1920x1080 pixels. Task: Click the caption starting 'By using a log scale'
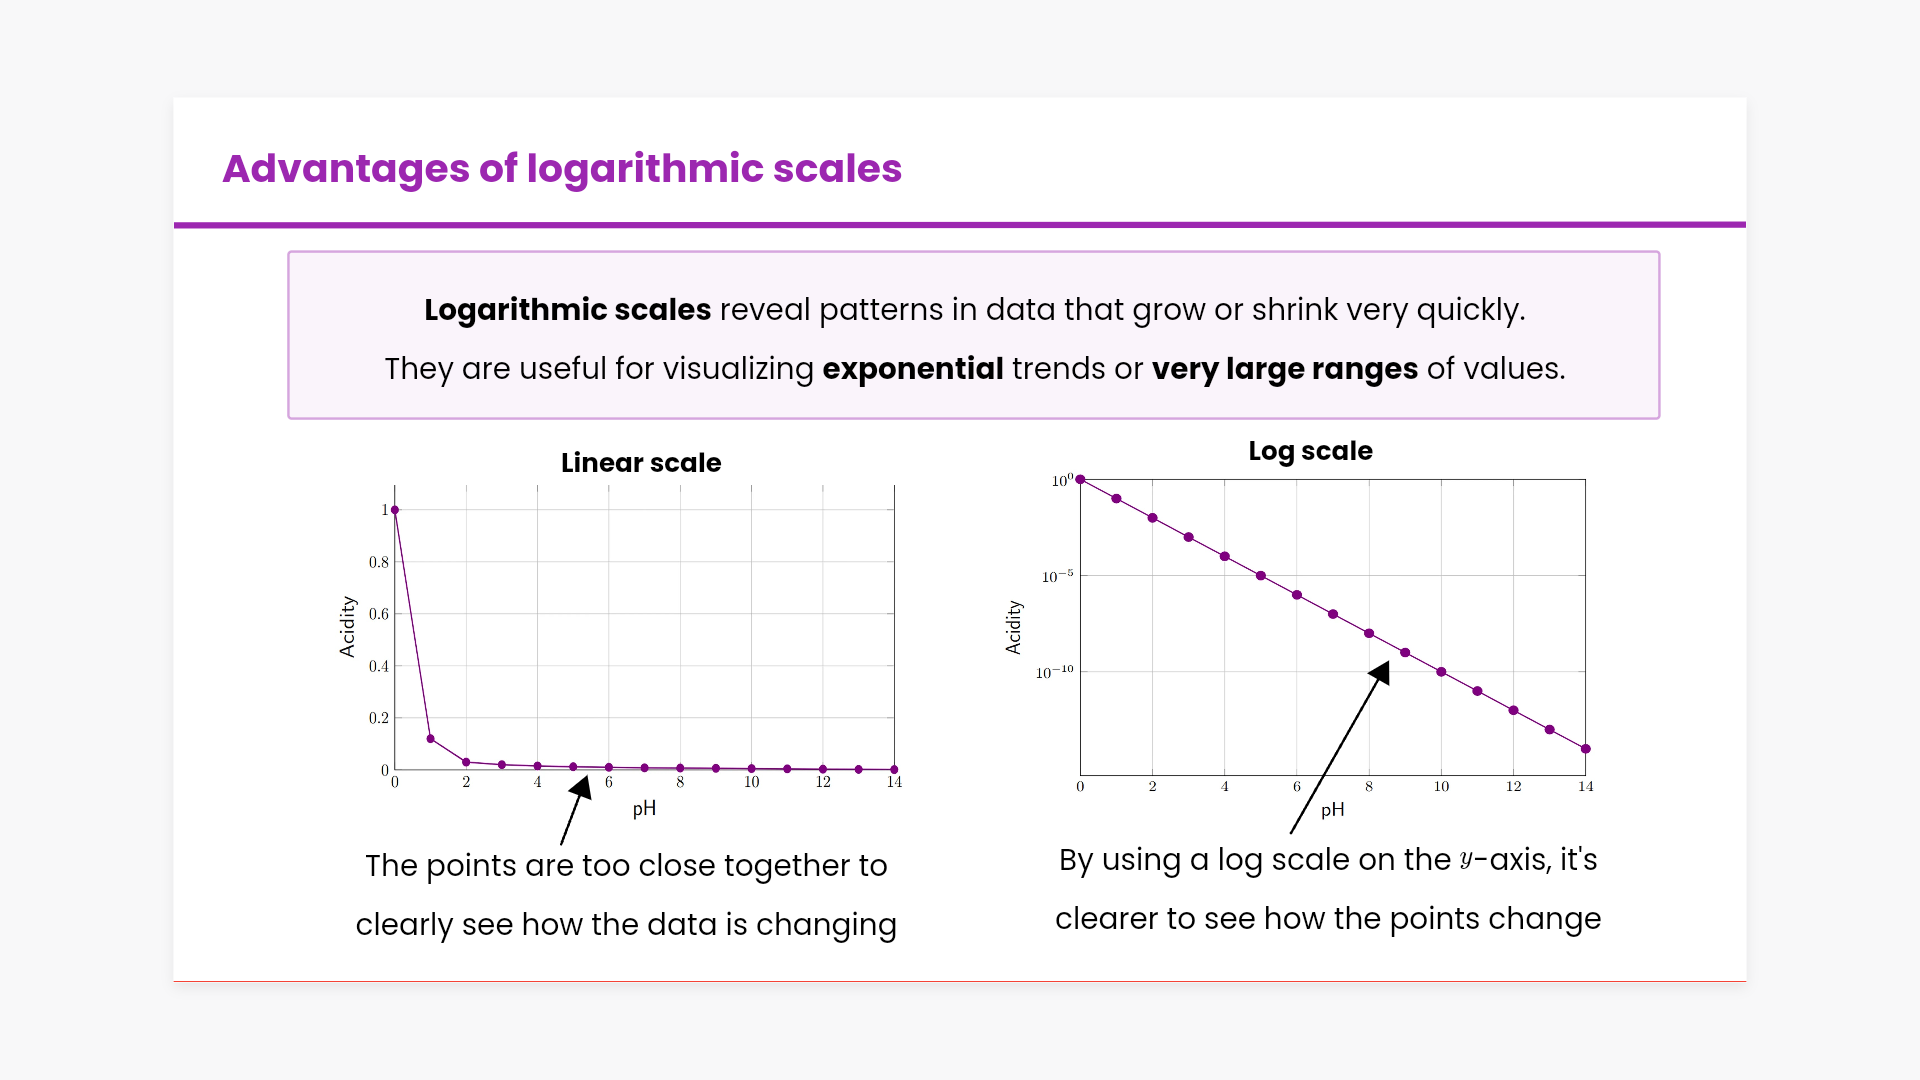[1327, 860]
